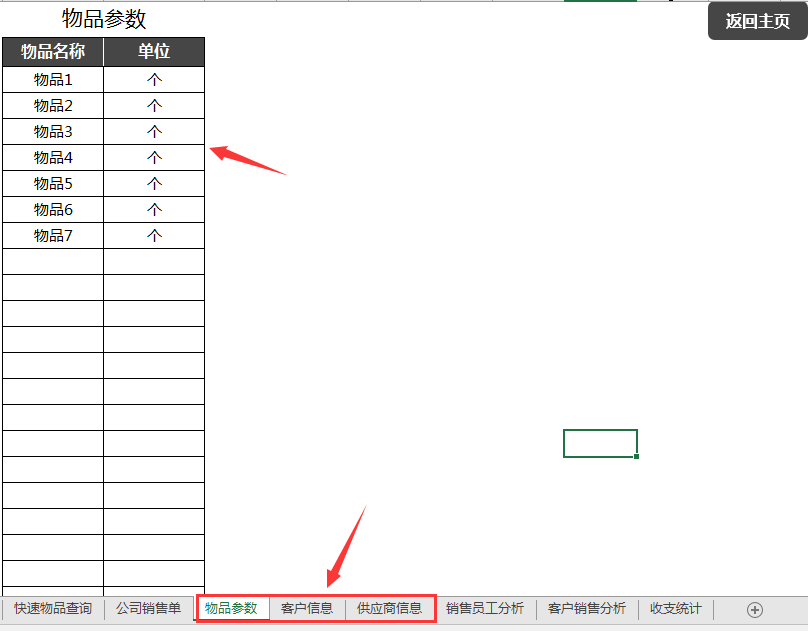Click the unit cell for 物品1
Image resolution: width=808 pixels, height=631 pixels.
click(154, 80)
